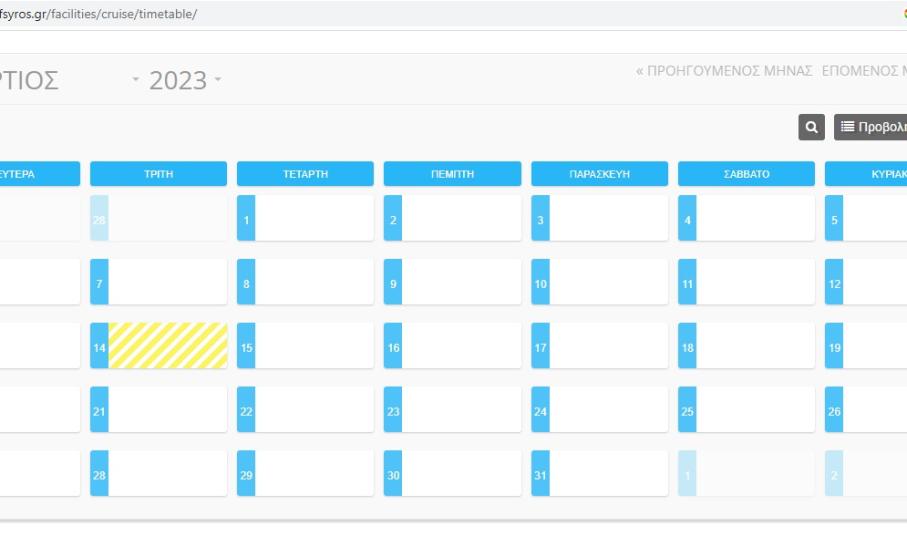Click the Σάββατο day header

[746, 174]
